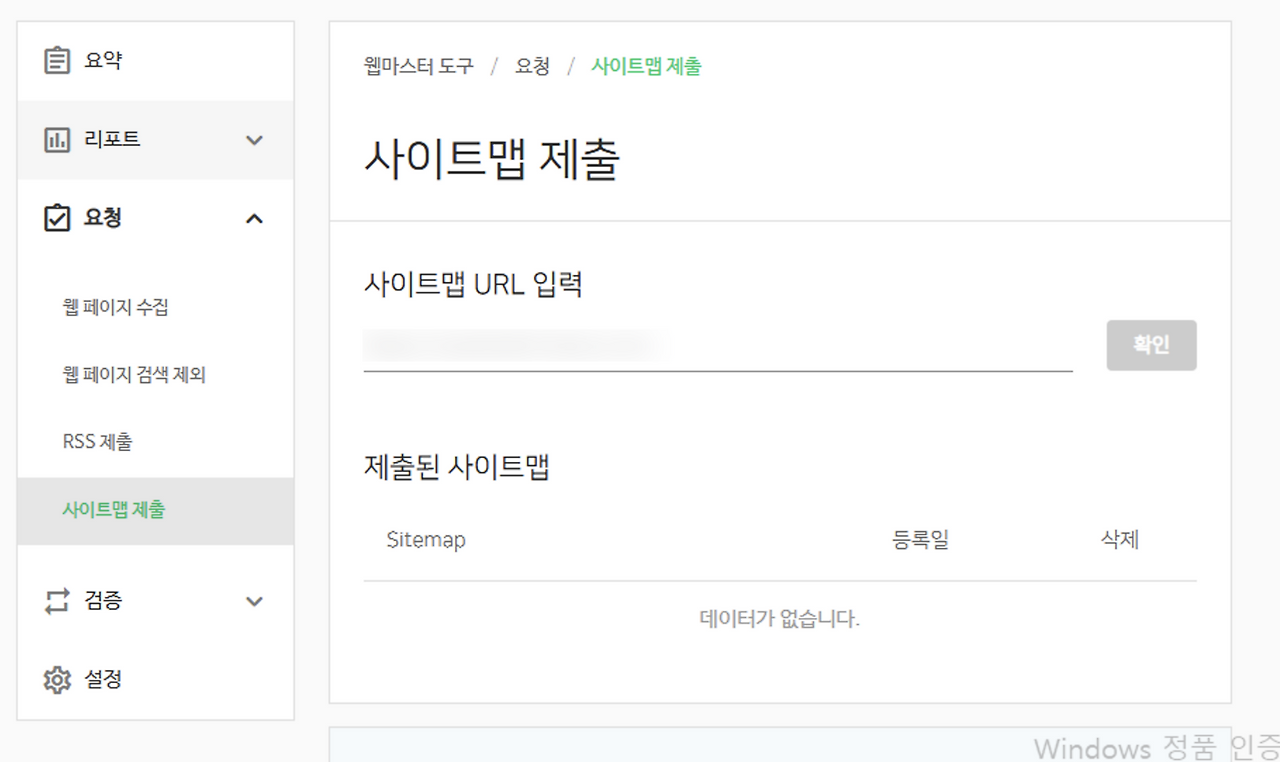Click 요청 in the breadcrumb trail
The width and height of the screenshot is (1280, 762).
[532, 66]
